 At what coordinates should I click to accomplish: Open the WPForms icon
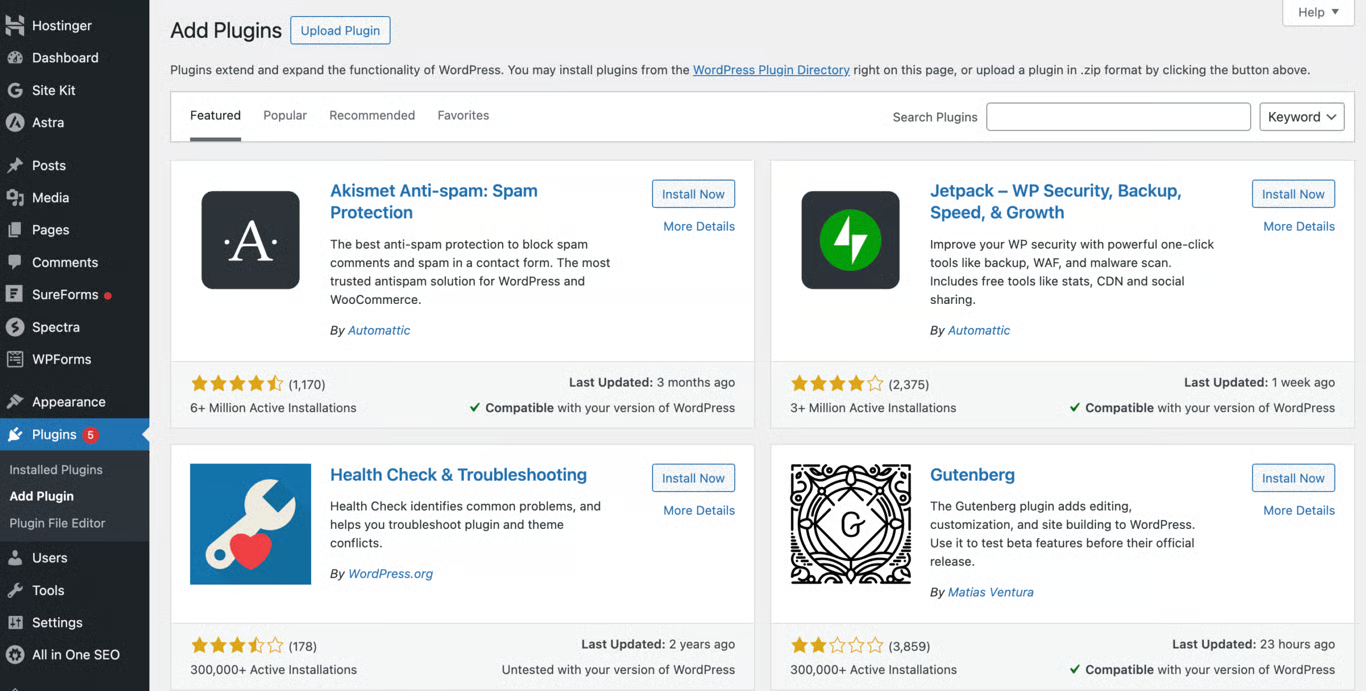(15, 359)
